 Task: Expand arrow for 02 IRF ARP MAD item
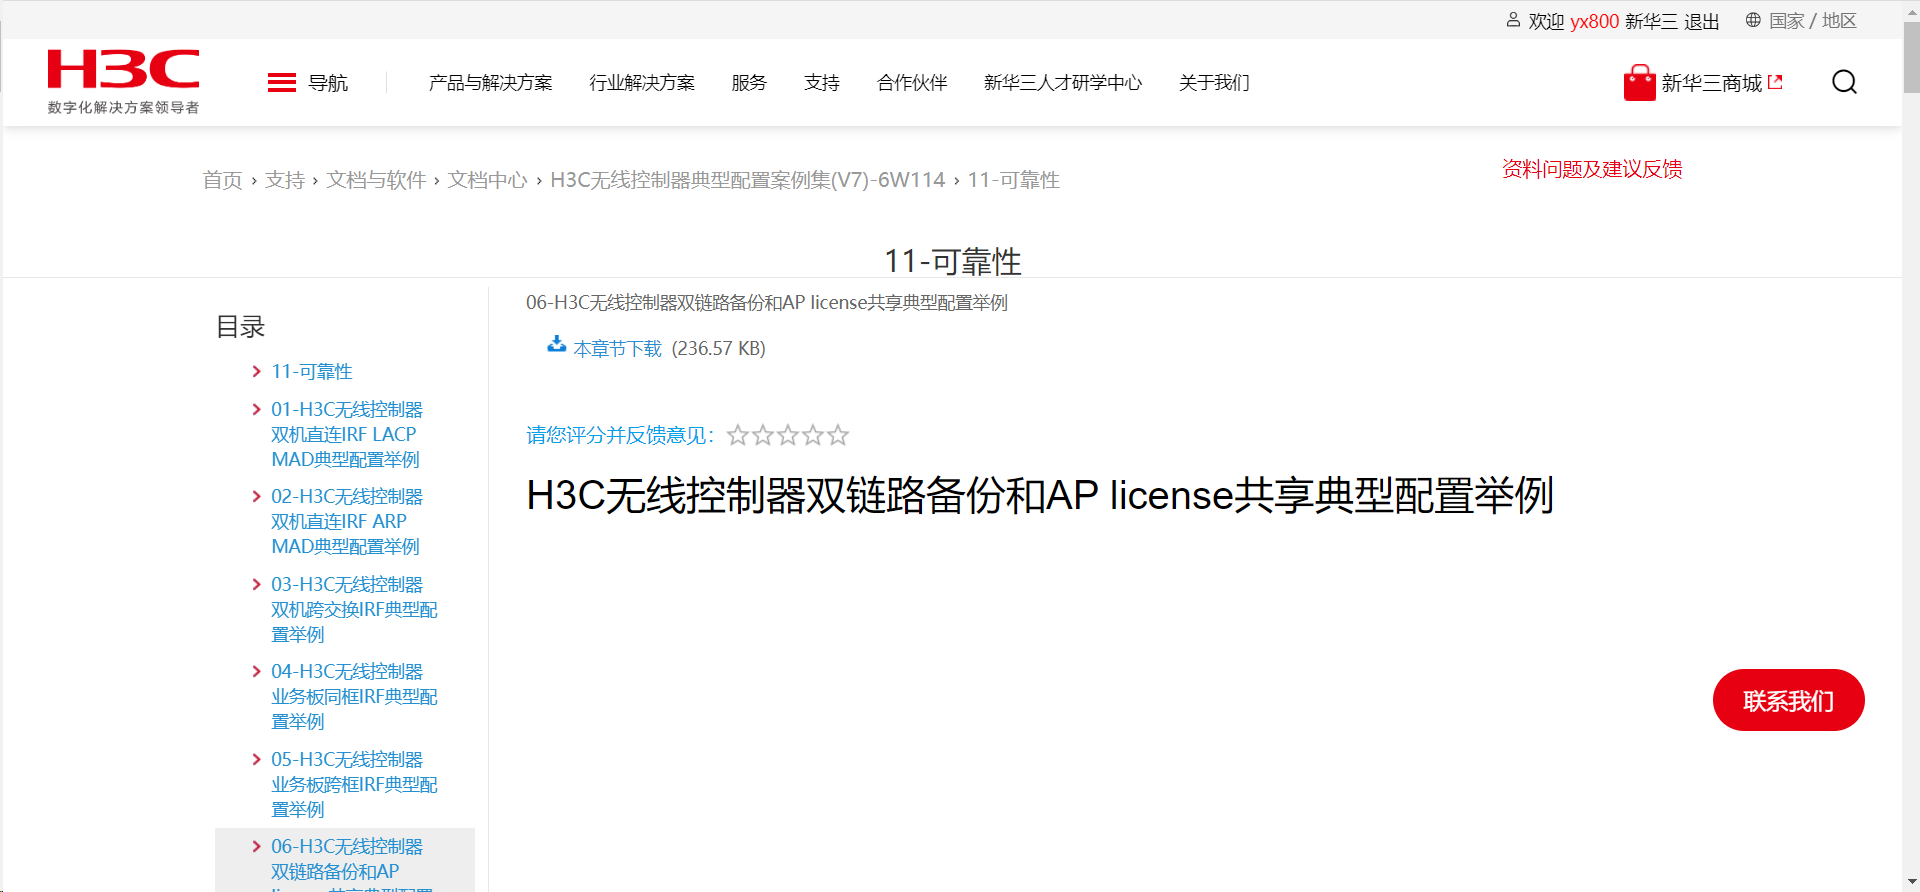click(257, 497)
